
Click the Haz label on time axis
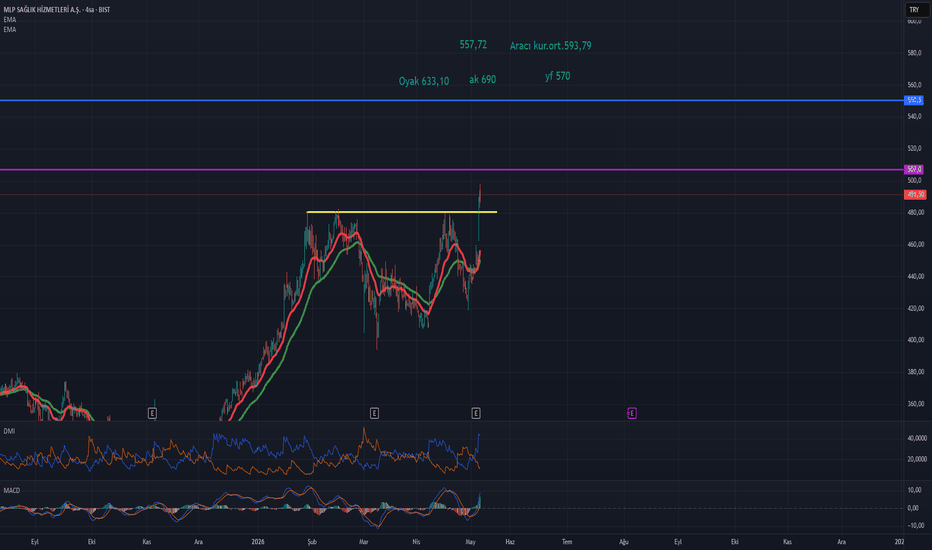click(510, 542)
